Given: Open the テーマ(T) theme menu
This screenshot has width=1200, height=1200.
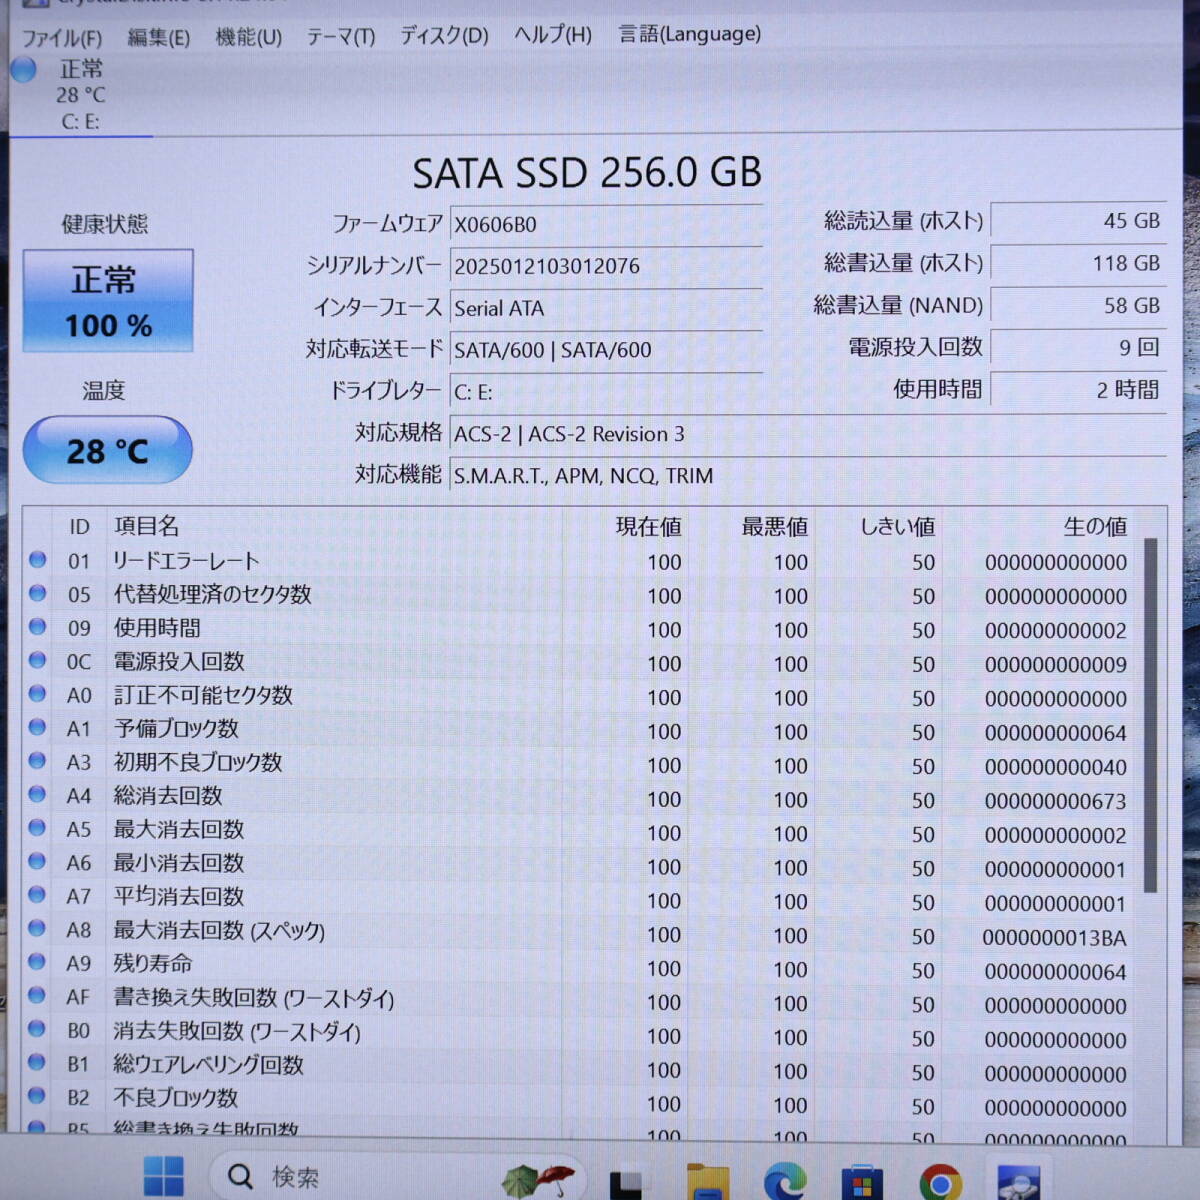Looking at the screenshot, I should click(x=340, y=33).
